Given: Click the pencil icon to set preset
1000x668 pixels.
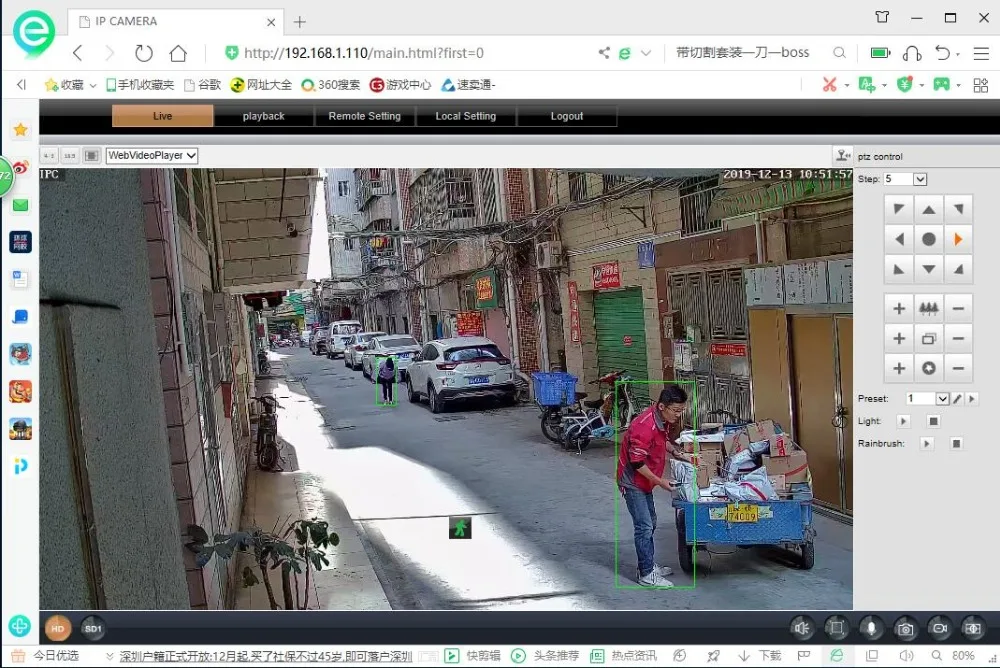Looking at the screenshot, I should click(957, 399).
